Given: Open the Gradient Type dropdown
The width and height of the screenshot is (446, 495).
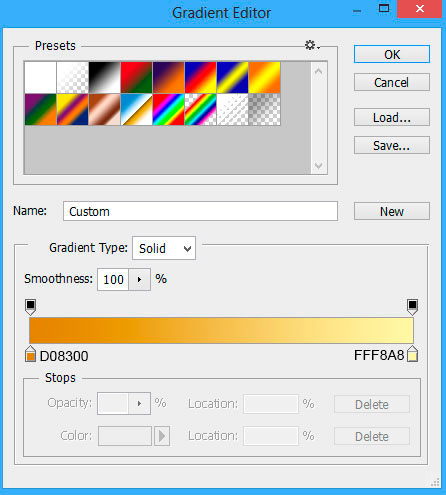Looking at the screenshot, I should [x=164, y=248].
